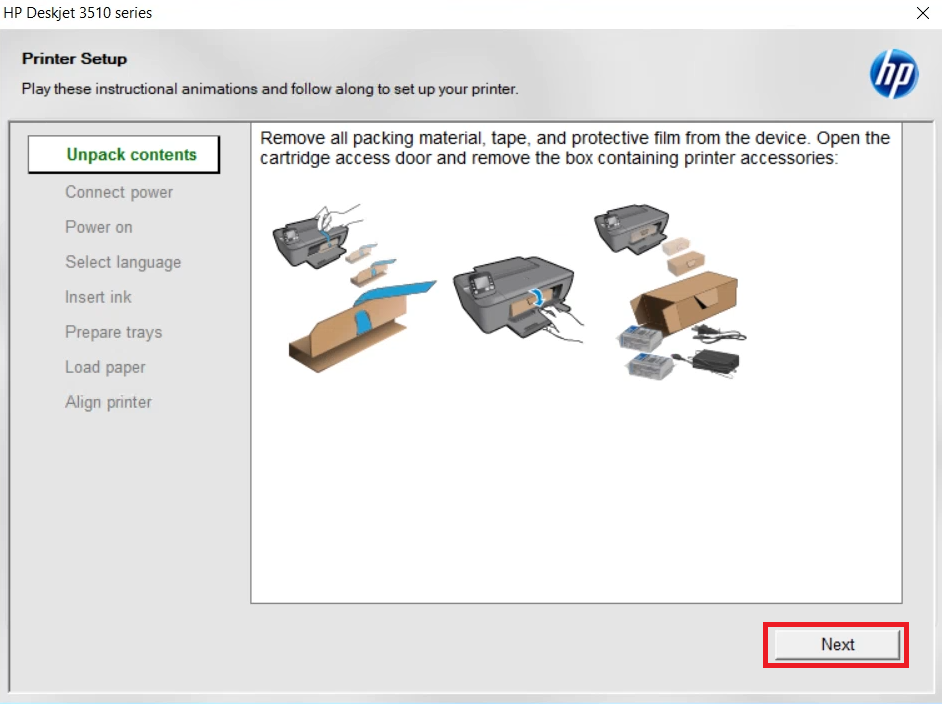Go to the Connect power step
Image resolution: width=942 pixels, height=704 pixels.
pyautogui.click(x=119, y=192)
